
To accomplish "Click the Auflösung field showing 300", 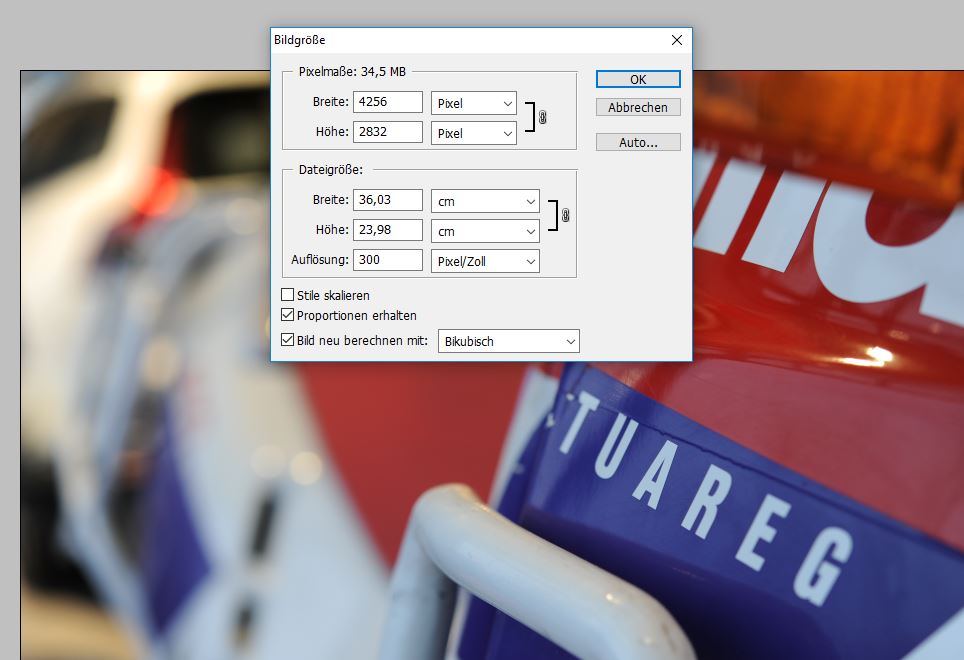I will coord(387,260).
